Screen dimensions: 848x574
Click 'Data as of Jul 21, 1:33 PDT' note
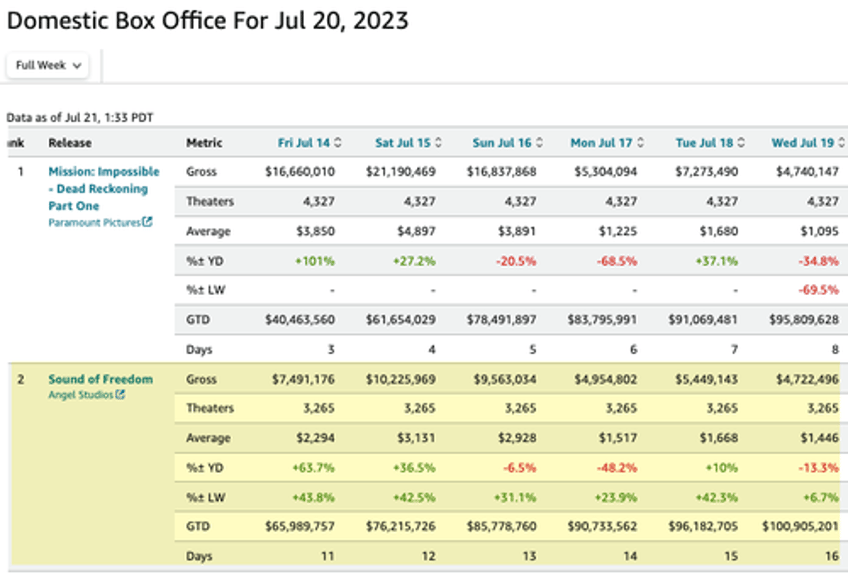(x=80, y=118)
